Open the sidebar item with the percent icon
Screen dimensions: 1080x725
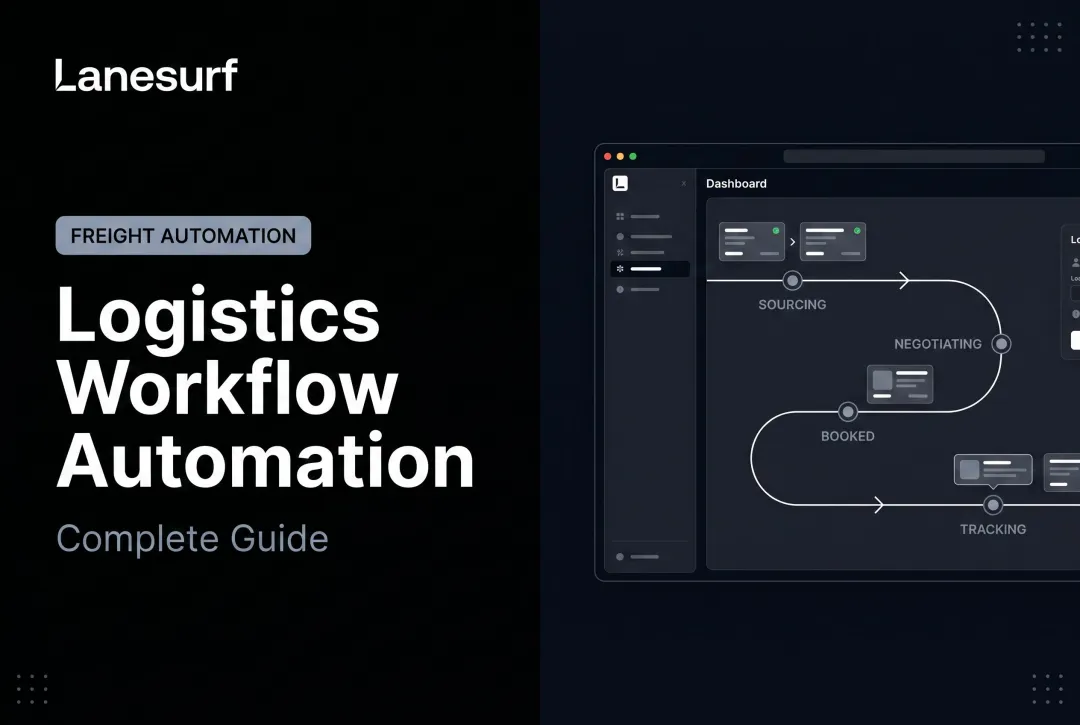click(640, 253)
